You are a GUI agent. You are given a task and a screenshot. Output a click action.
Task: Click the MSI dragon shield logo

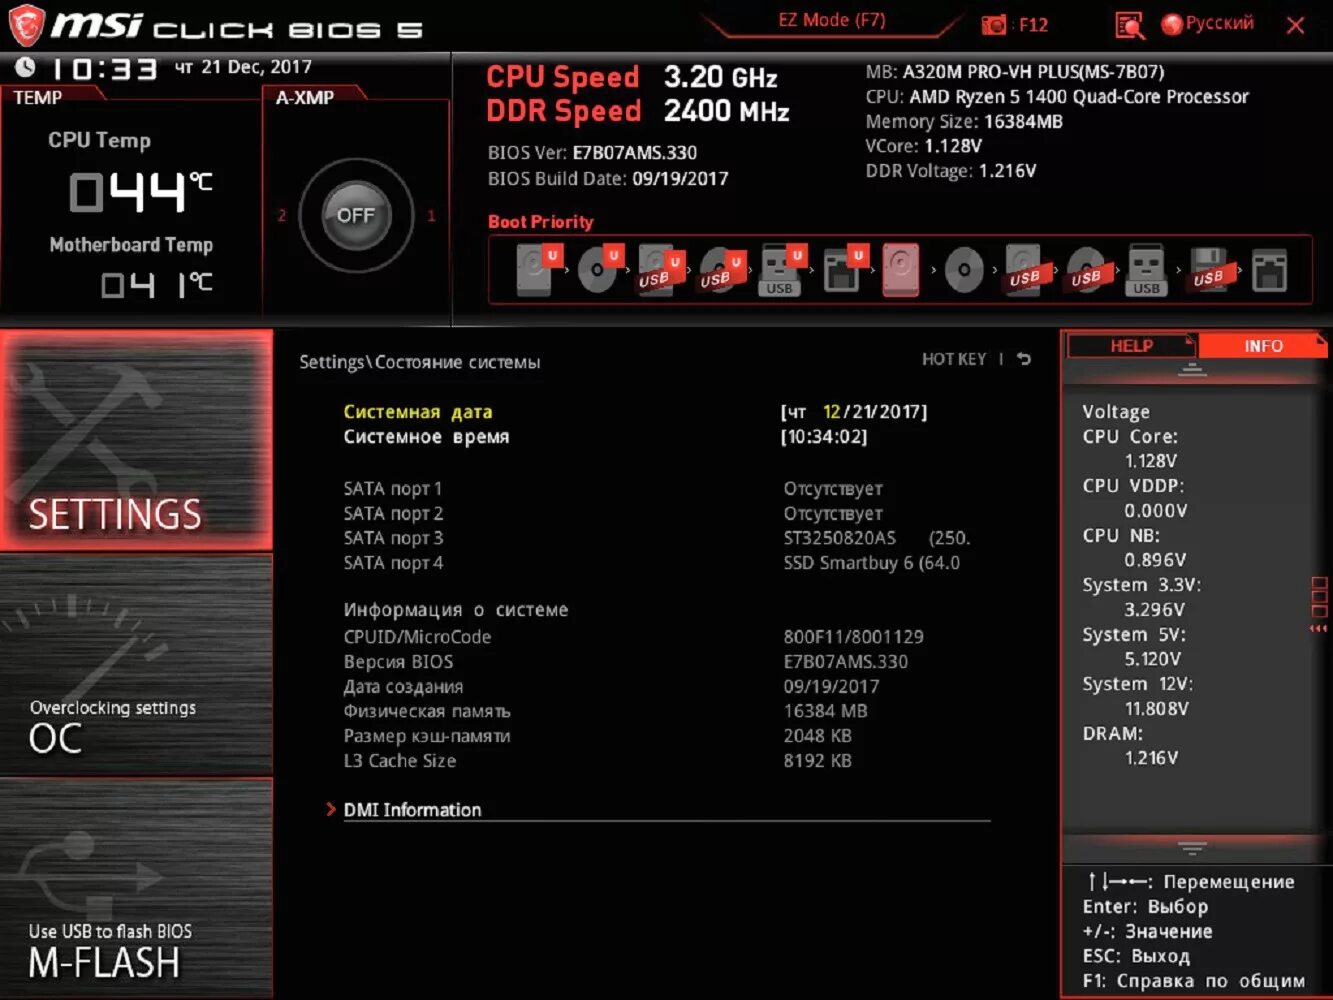coord(25,27)
